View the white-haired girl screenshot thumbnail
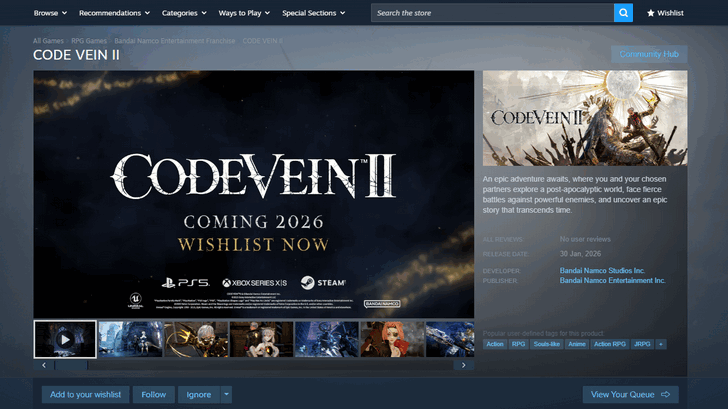728x409 pixels. pyautogui.click(x=262, y=339)
